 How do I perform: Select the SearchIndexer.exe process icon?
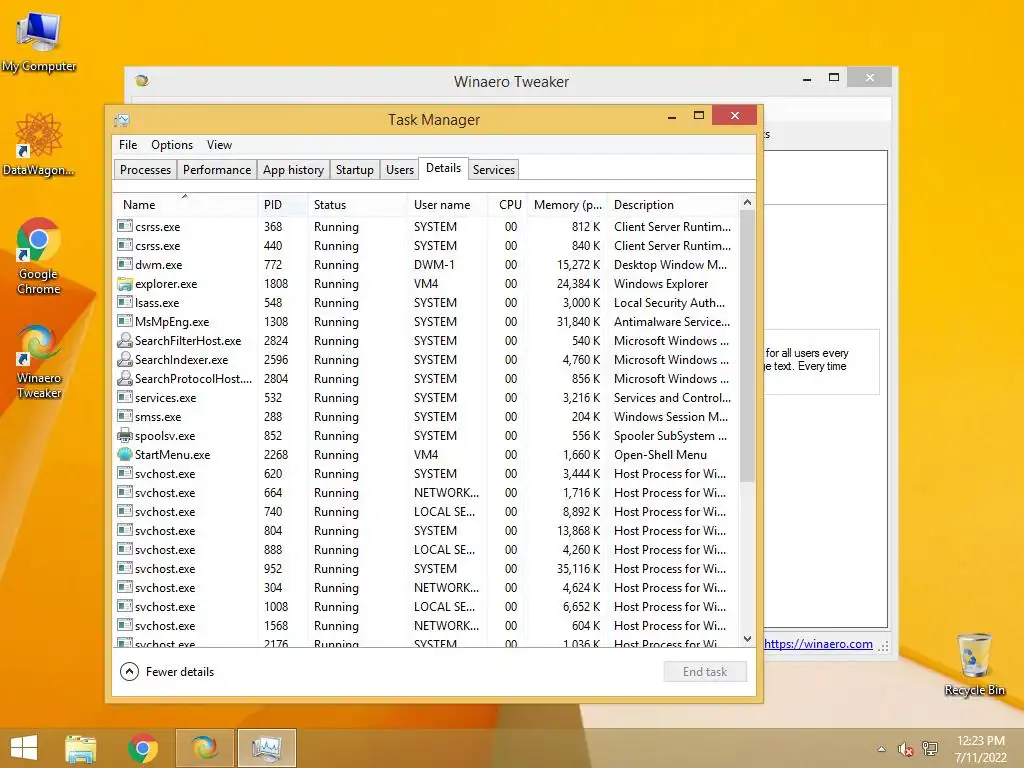(x=125, y=359)
